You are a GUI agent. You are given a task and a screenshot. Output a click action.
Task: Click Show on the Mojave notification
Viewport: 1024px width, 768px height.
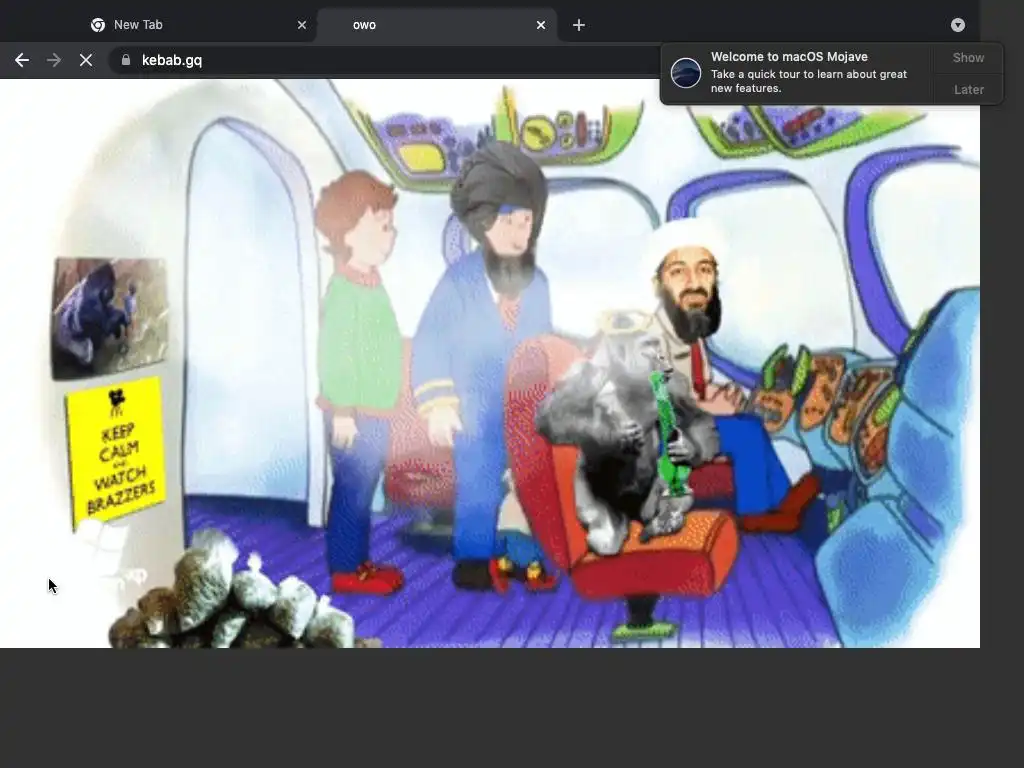pos(968,57)
